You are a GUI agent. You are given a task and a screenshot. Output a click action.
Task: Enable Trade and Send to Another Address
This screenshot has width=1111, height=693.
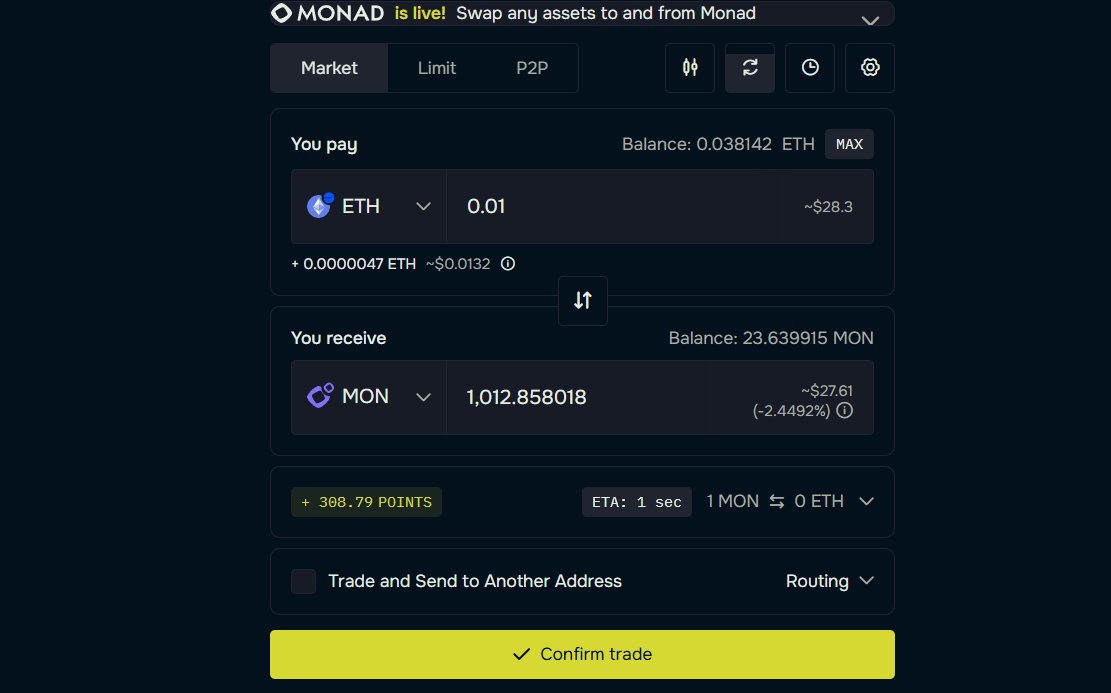click(x=303, y=581)
